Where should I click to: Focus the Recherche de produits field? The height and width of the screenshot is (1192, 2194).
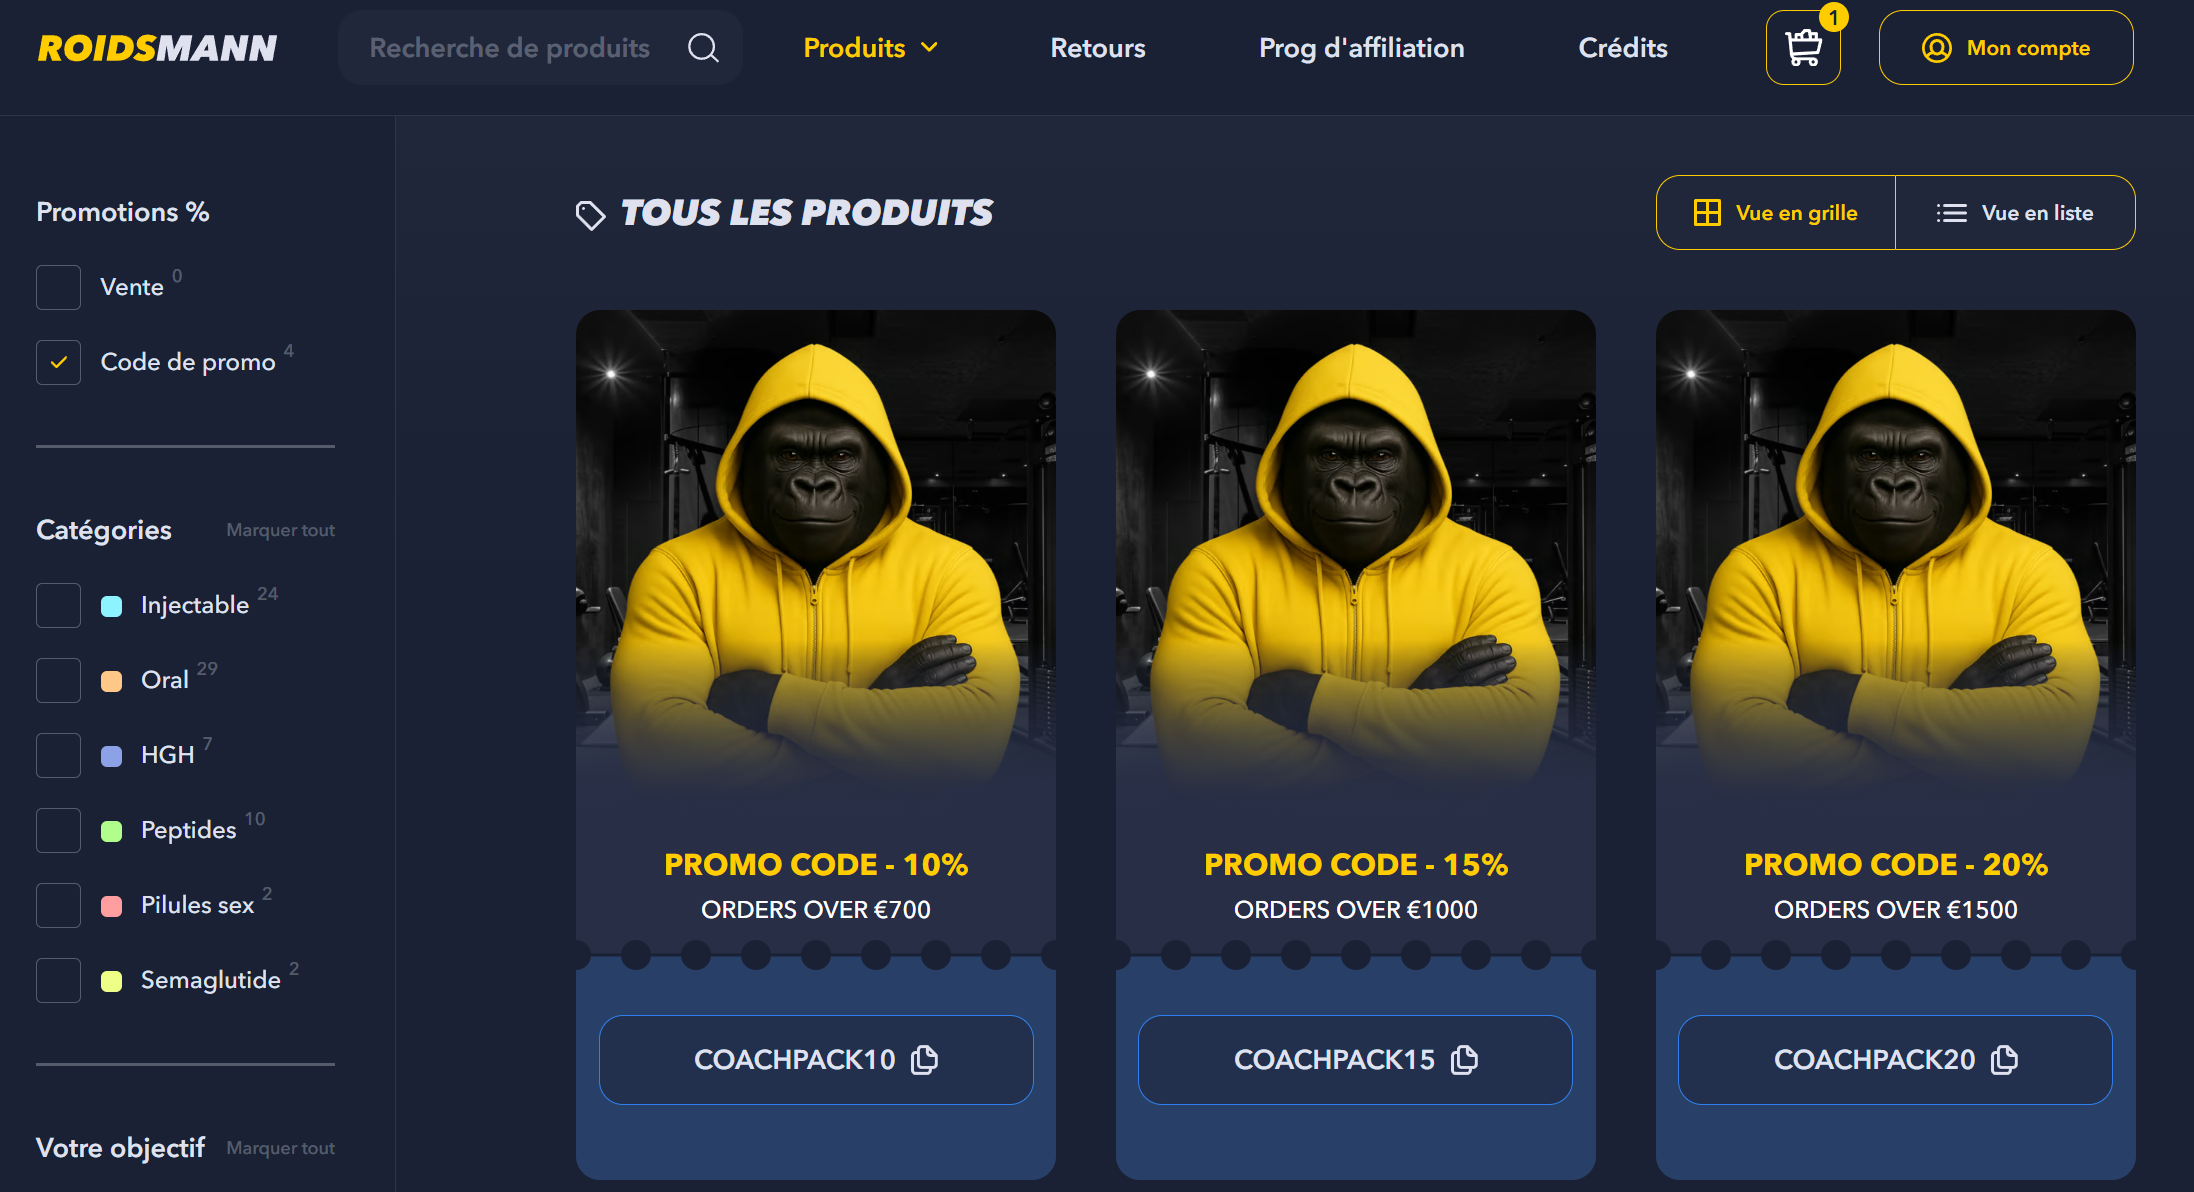coord(540,48)
